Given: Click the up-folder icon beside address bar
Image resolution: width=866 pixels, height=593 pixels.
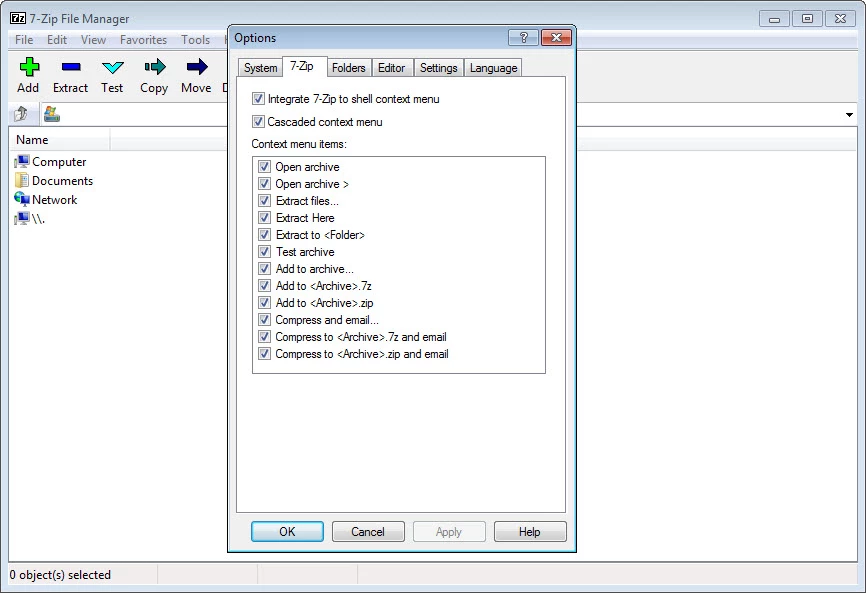Looking at the screenshot, I should [21, 114].
